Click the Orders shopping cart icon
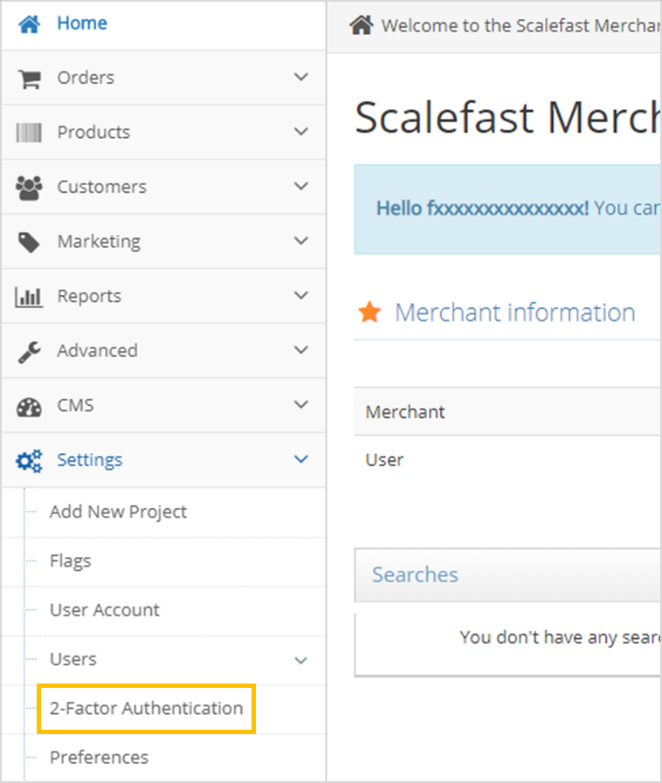Viewport: 662px width, 783px height. tap(29, 78)
